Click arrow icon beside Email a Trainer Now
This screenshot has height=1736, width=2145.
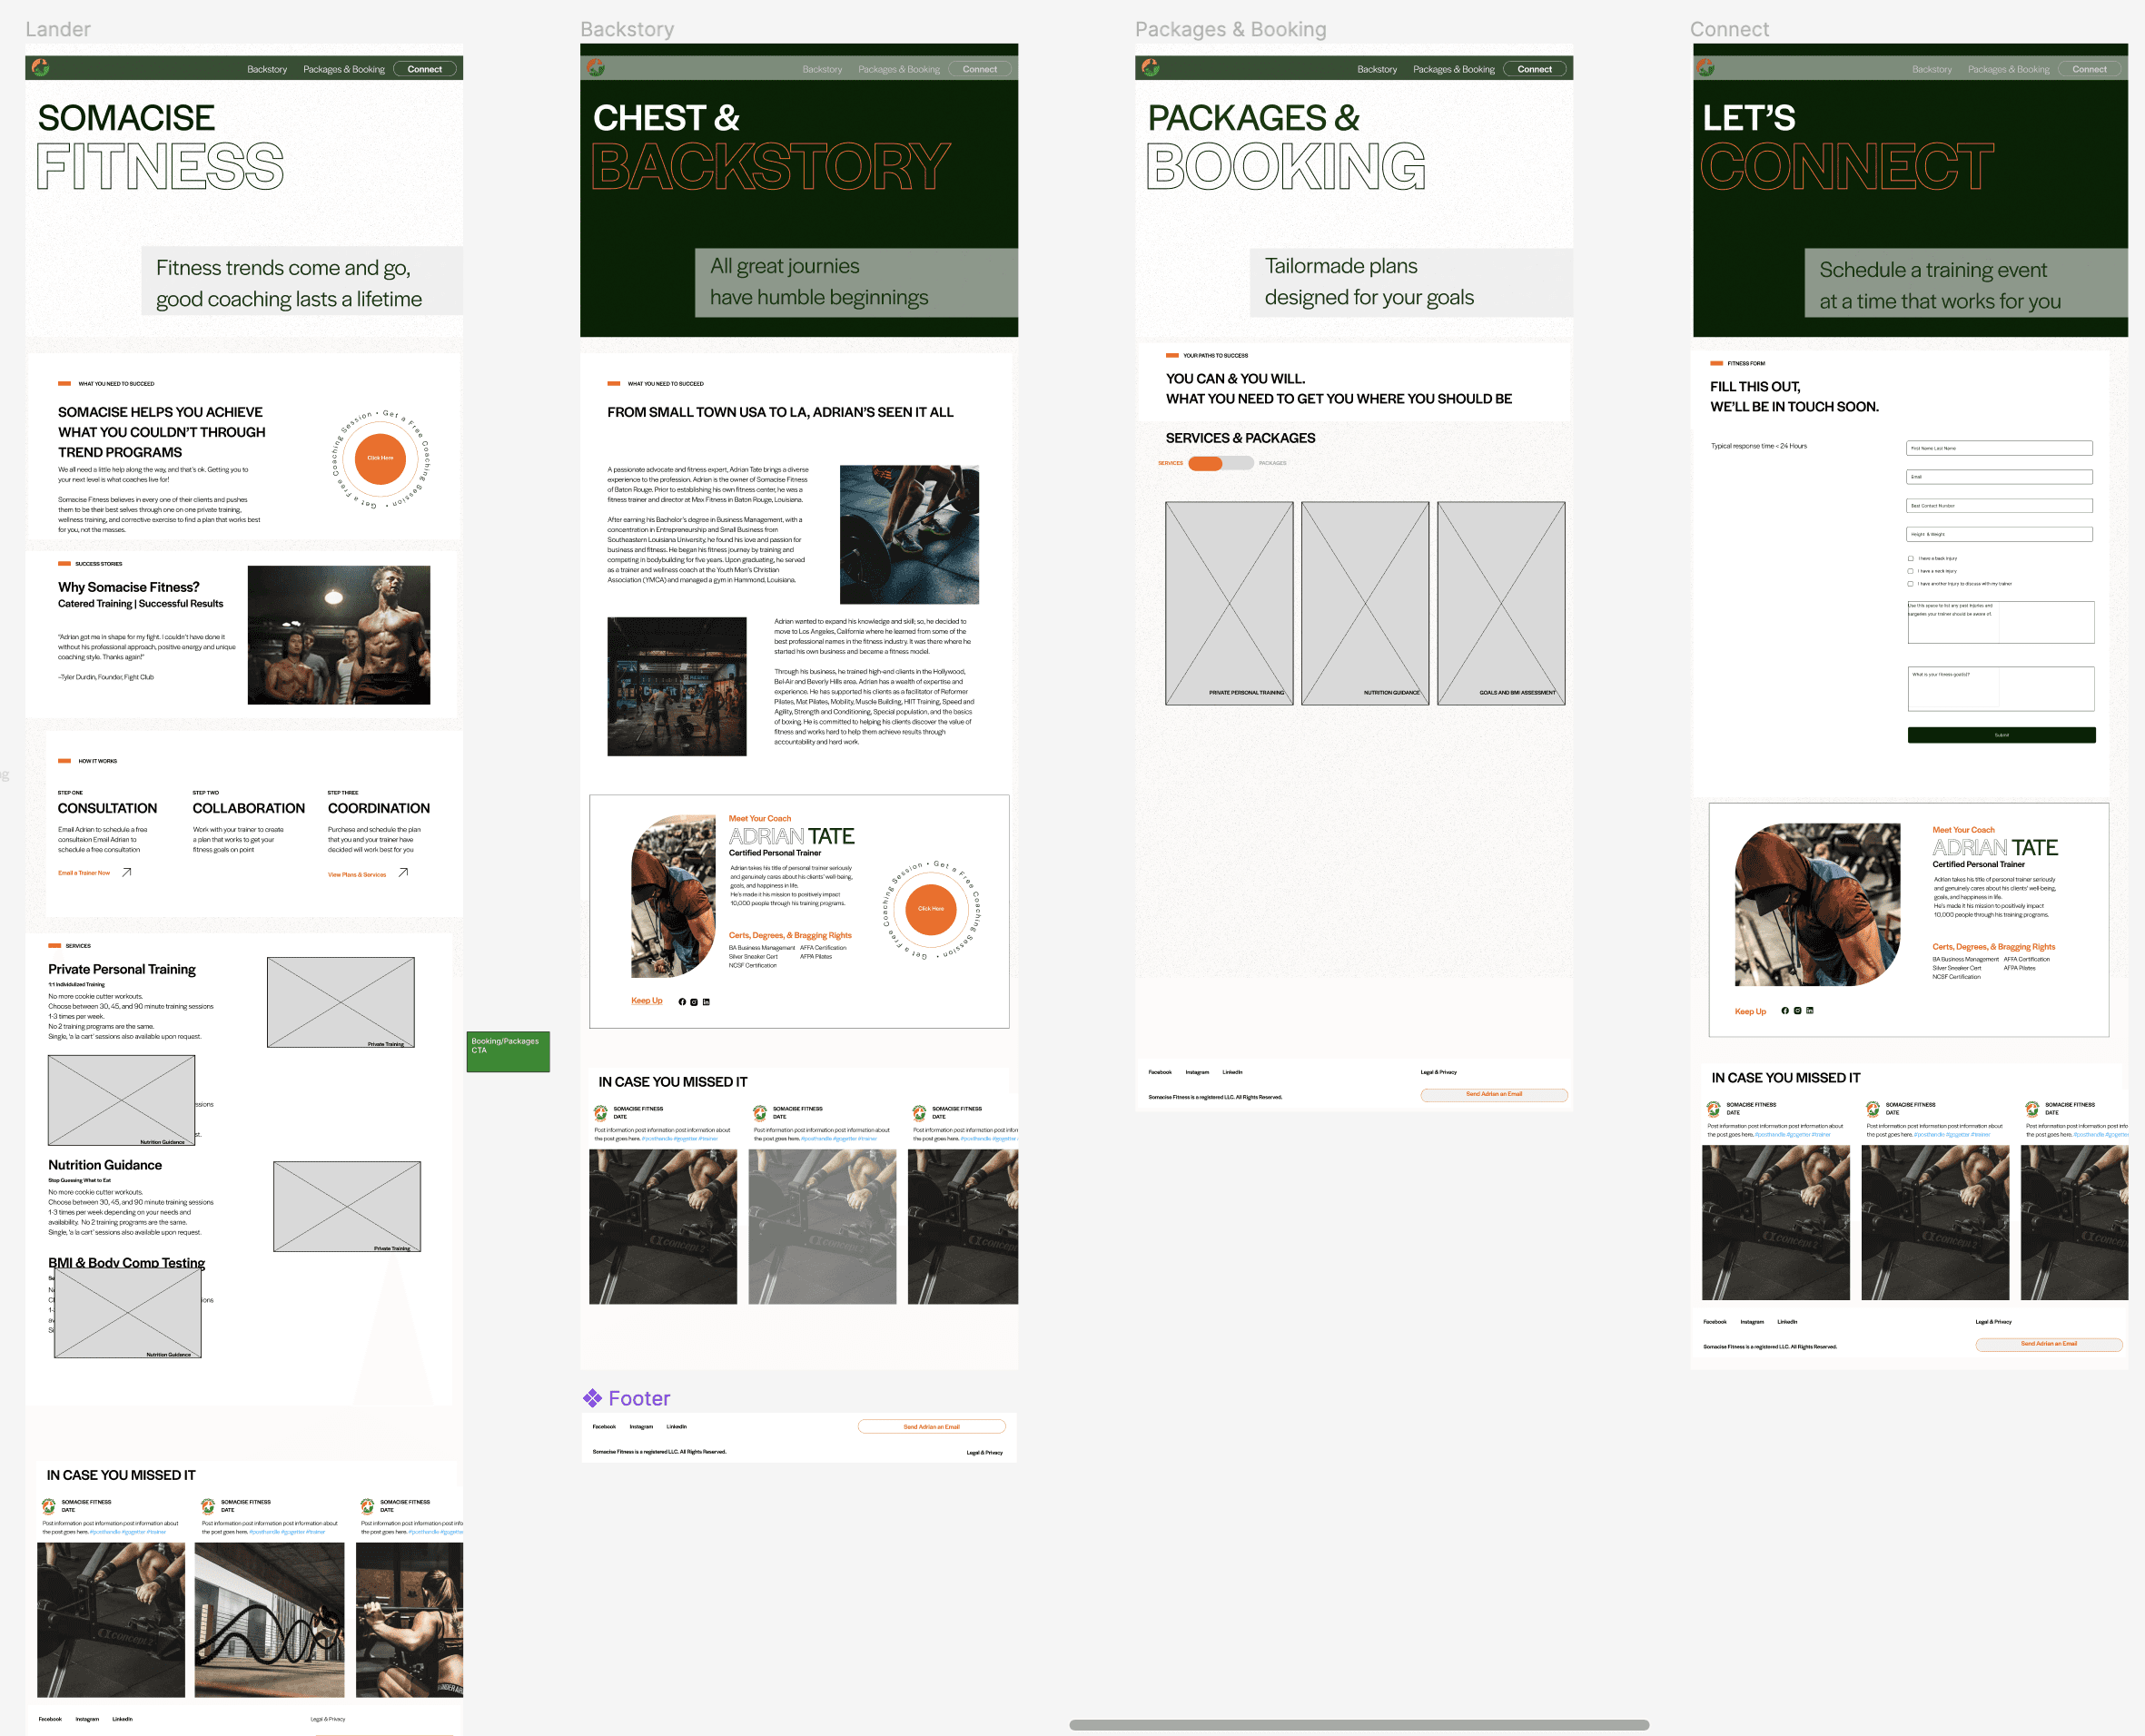127,872
